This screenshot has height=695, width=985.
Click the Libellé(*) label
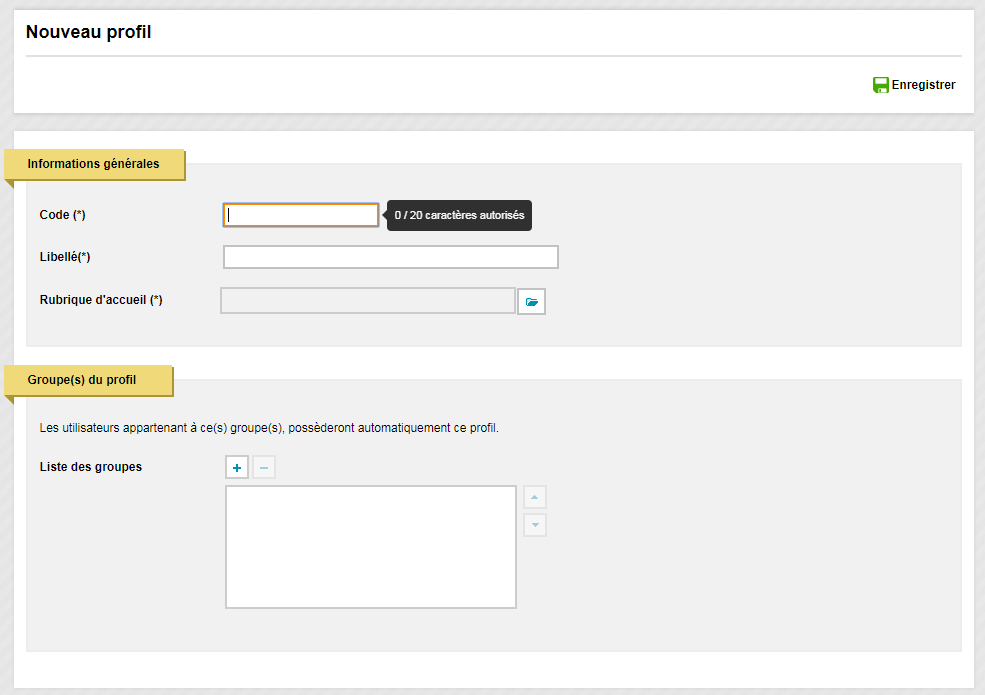[65, 257]
